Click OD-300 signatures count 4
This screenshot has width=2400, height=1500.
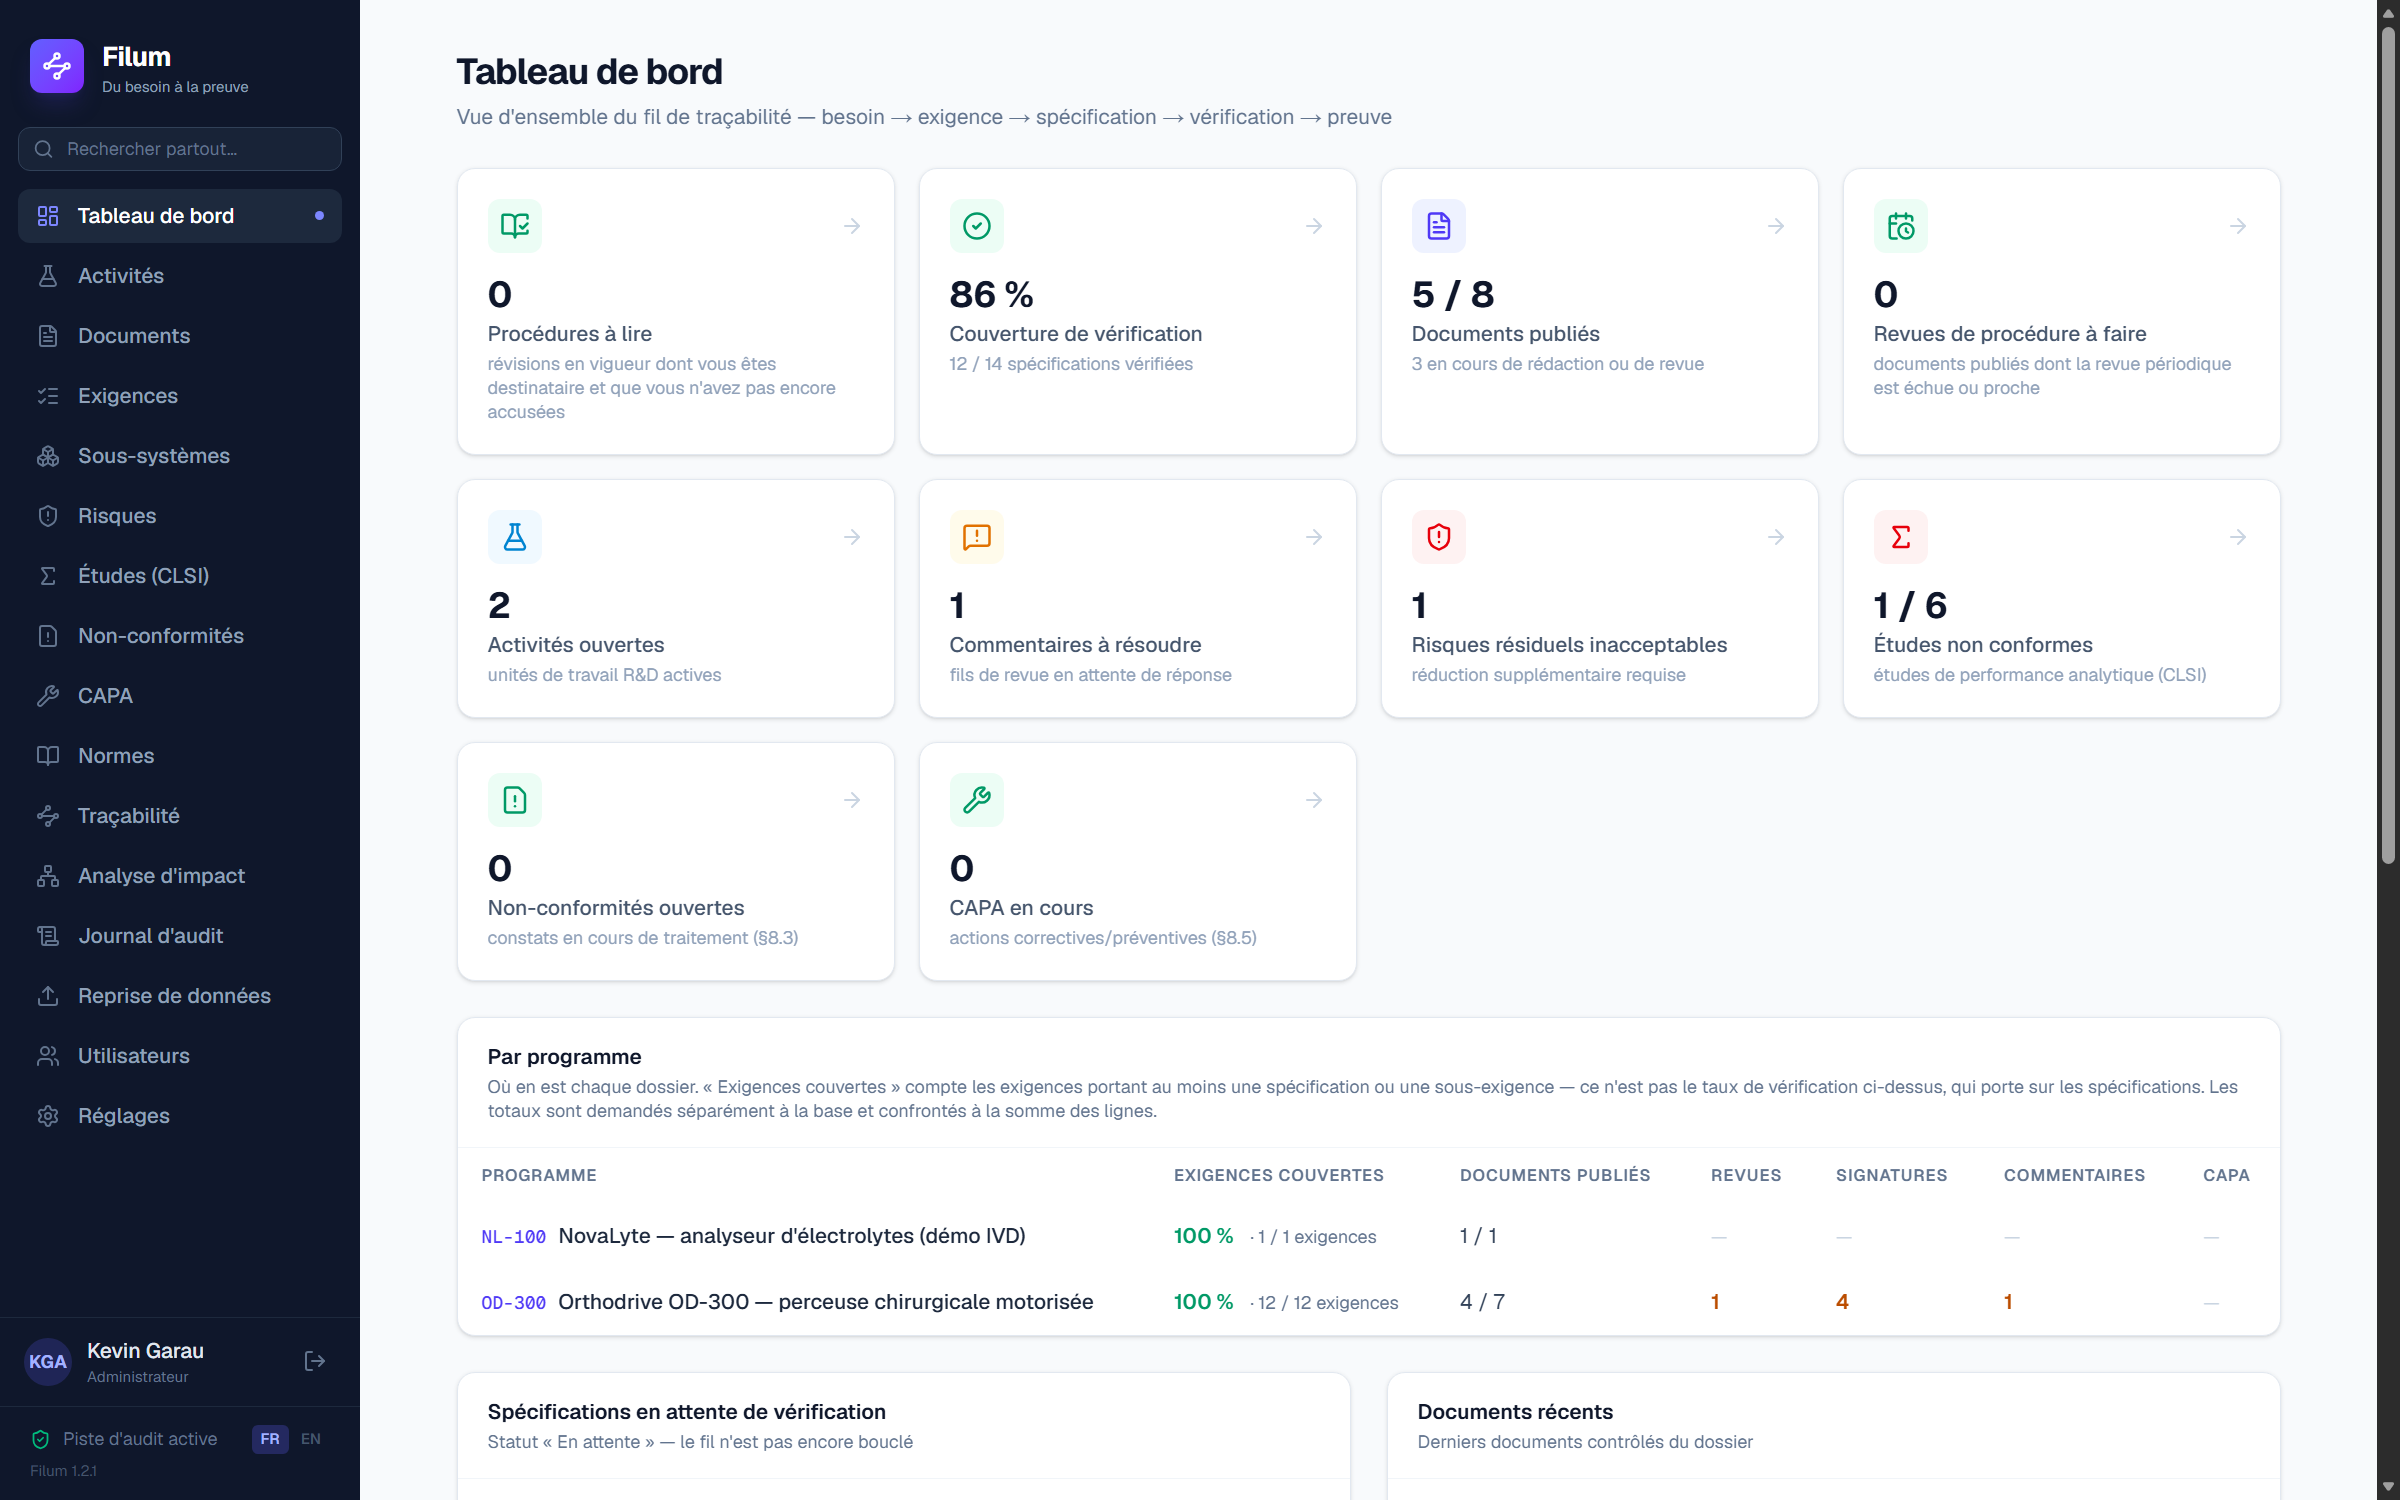[1842, 1302]
